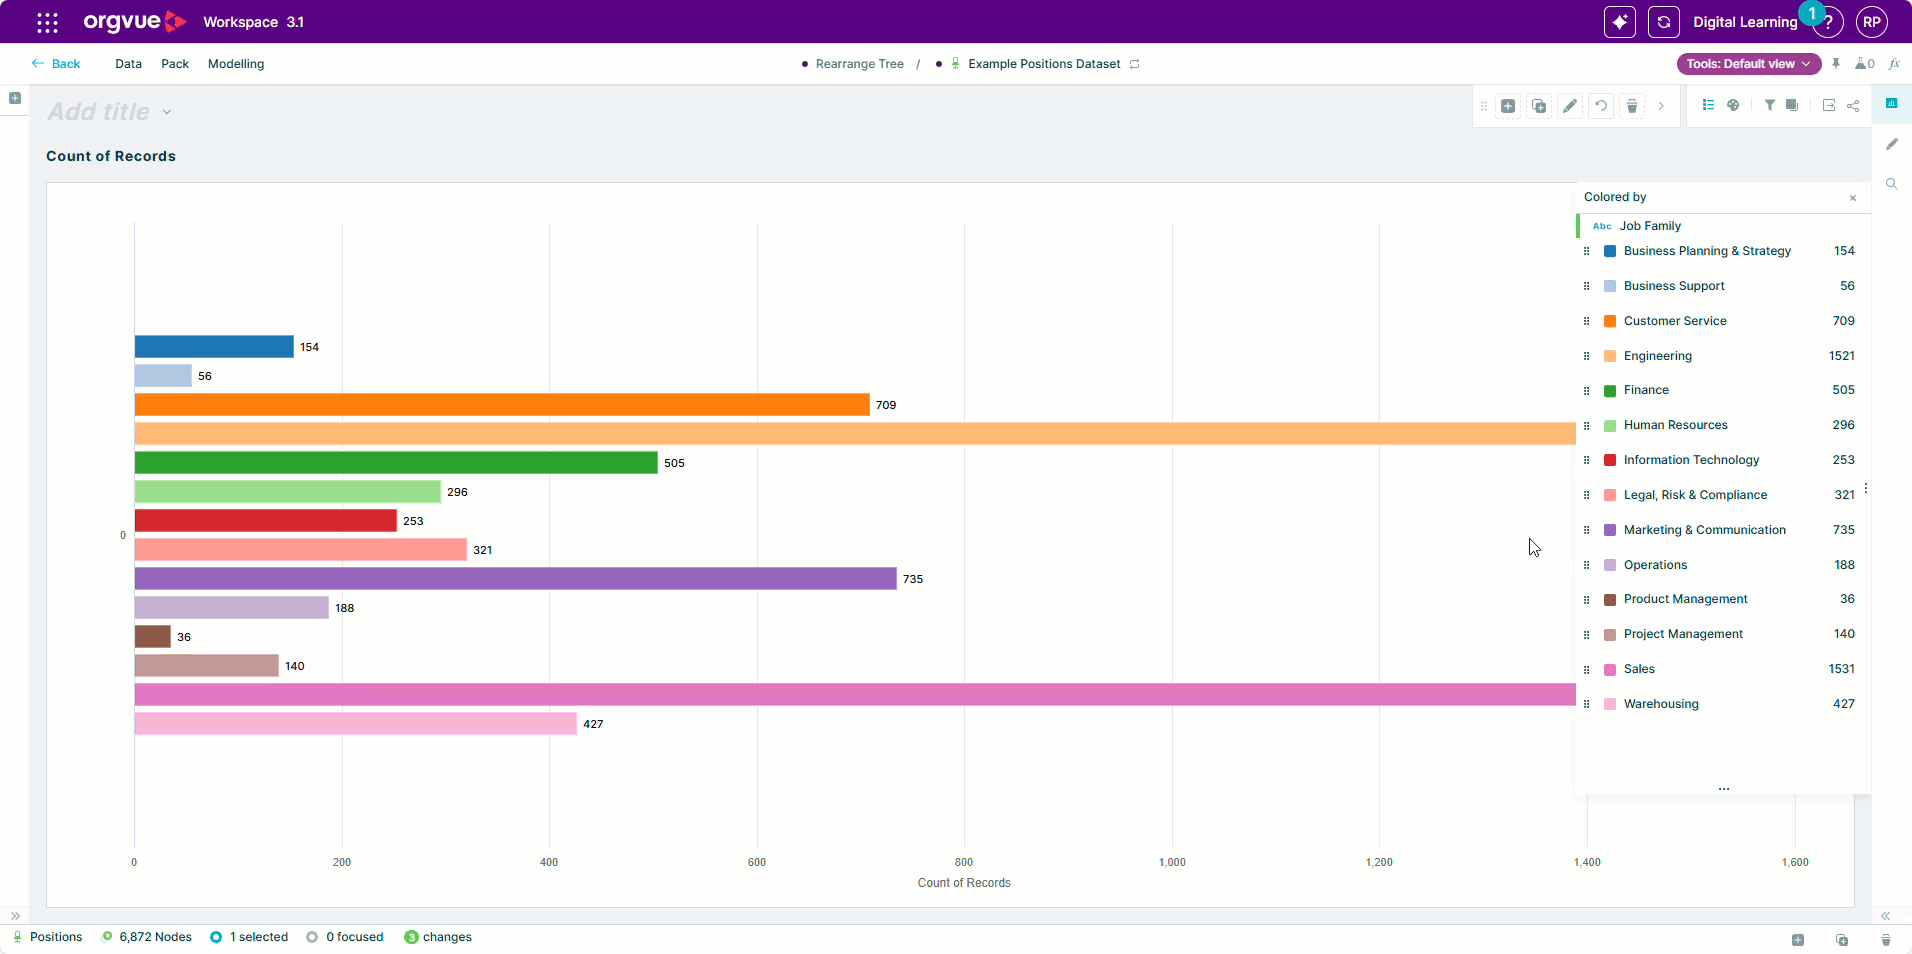1912x954 pixels.
Task: Collapse right panel with double chevron
Action: click(x=1885, y=916)
